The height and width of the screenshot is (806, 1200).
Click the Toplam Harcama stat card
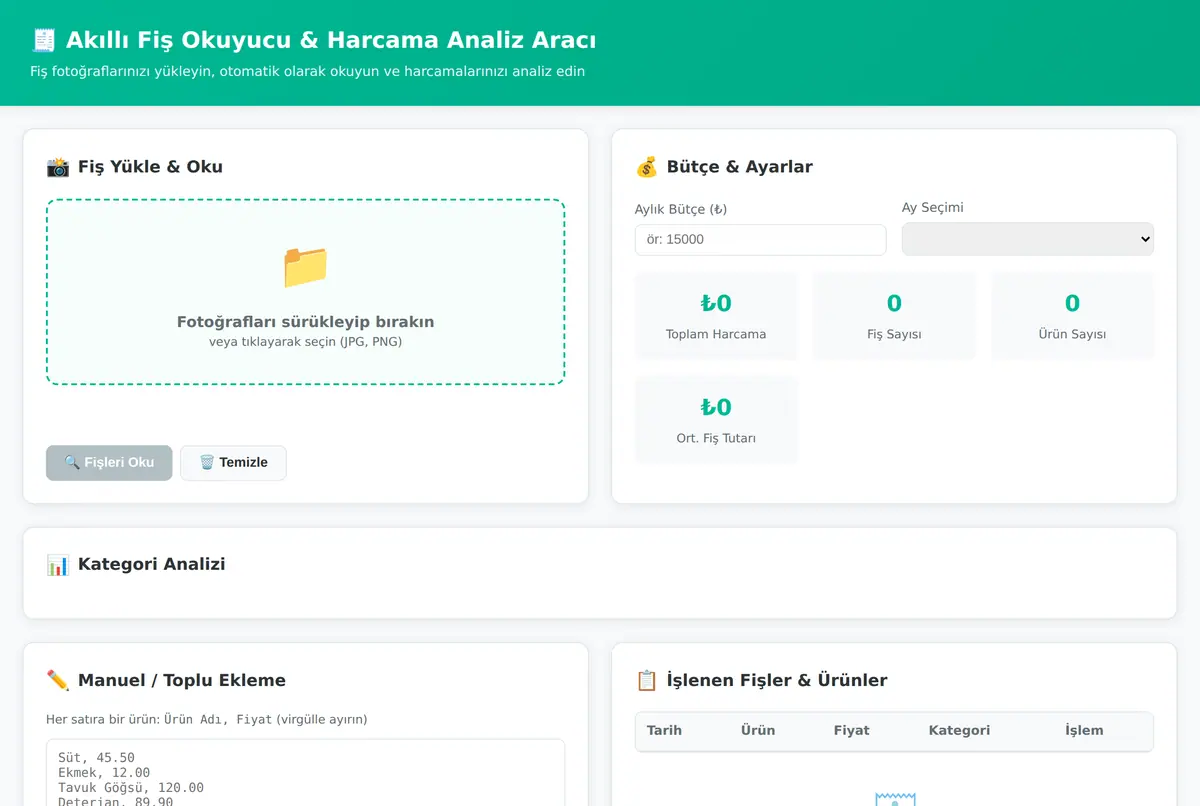716,316
